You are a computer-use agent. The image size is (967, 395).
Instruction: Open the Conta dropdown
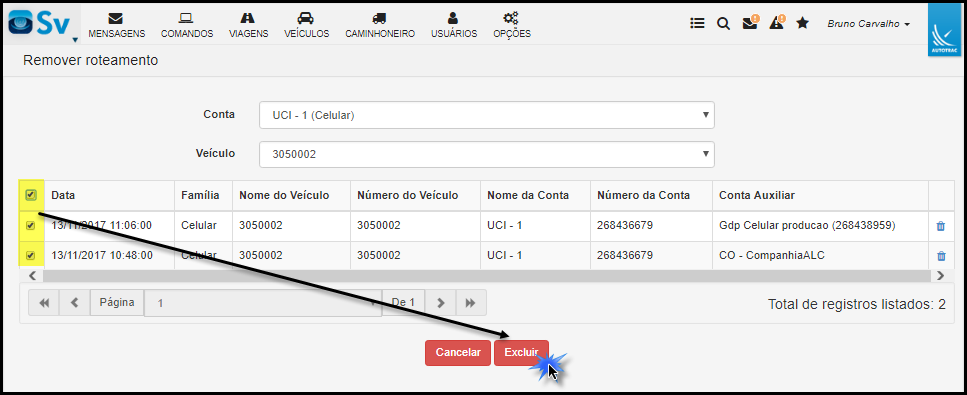487,115
